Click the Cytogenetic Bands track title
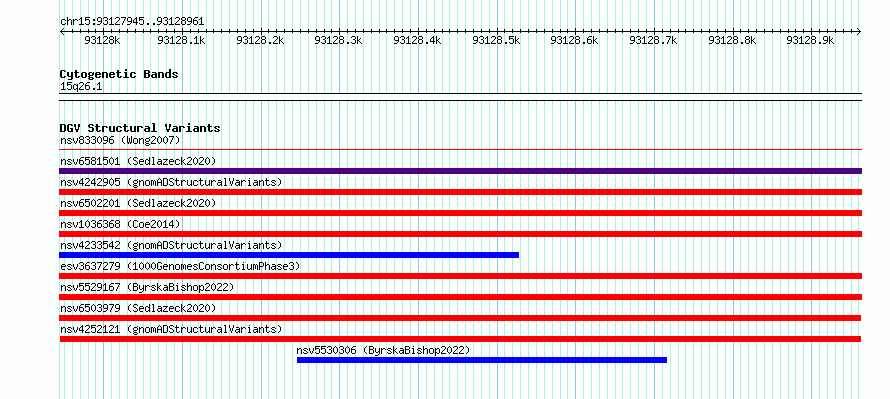The width and height of the screenshot is (890, 399). [119, 74]
